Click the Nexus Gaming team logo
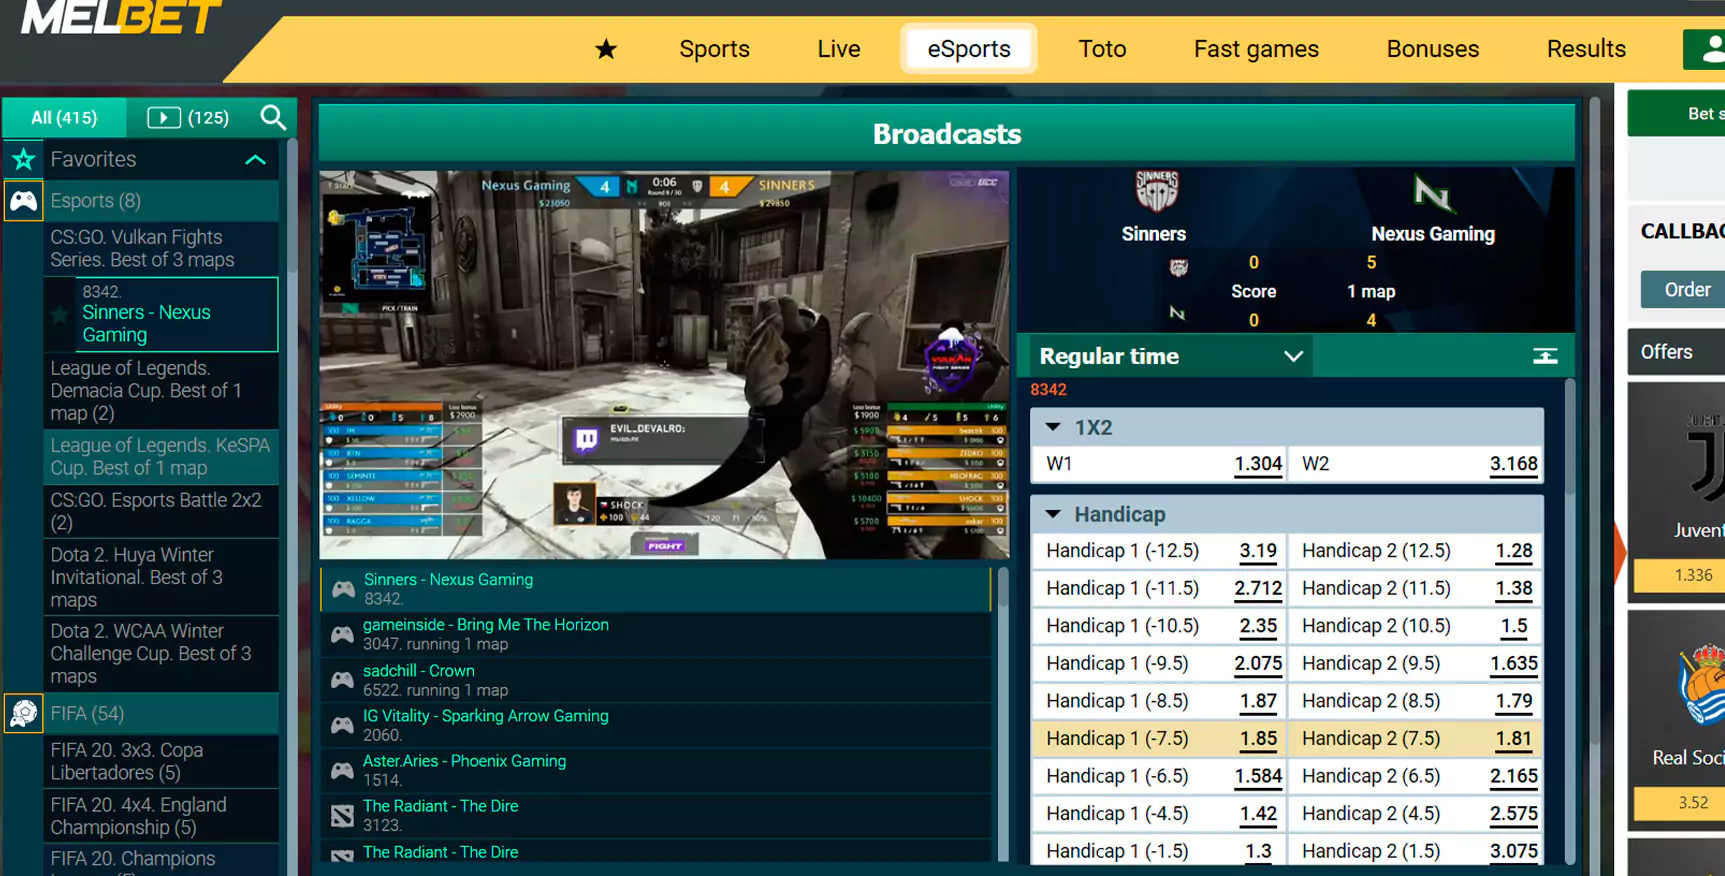Screen dimensions: 1725x876 (1432, 193)
